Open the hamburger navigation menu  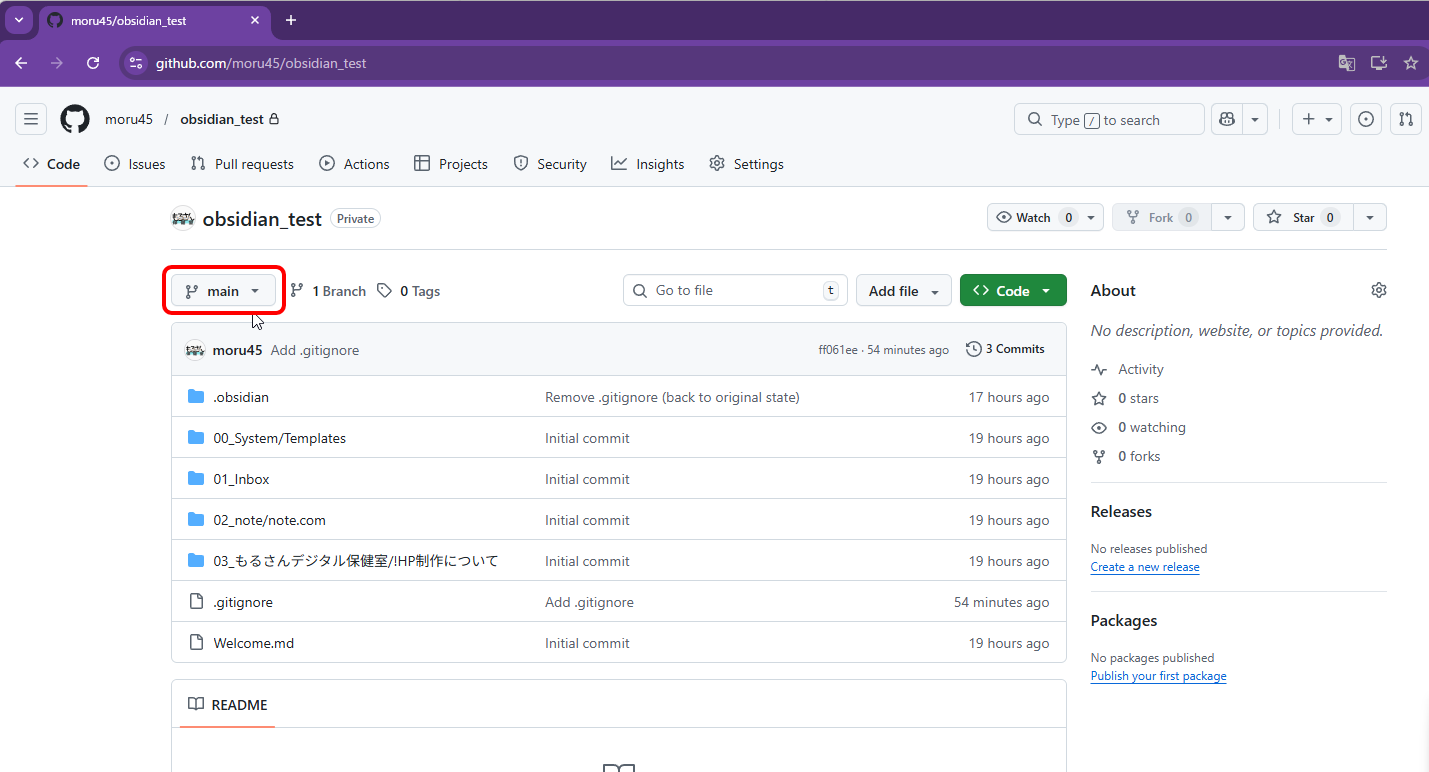click(31, 119)
